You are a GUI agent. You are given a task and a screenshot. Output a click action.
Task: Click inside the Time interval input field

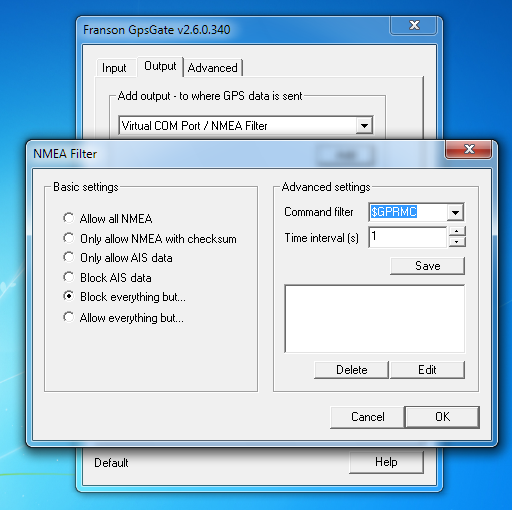point(407,237)
